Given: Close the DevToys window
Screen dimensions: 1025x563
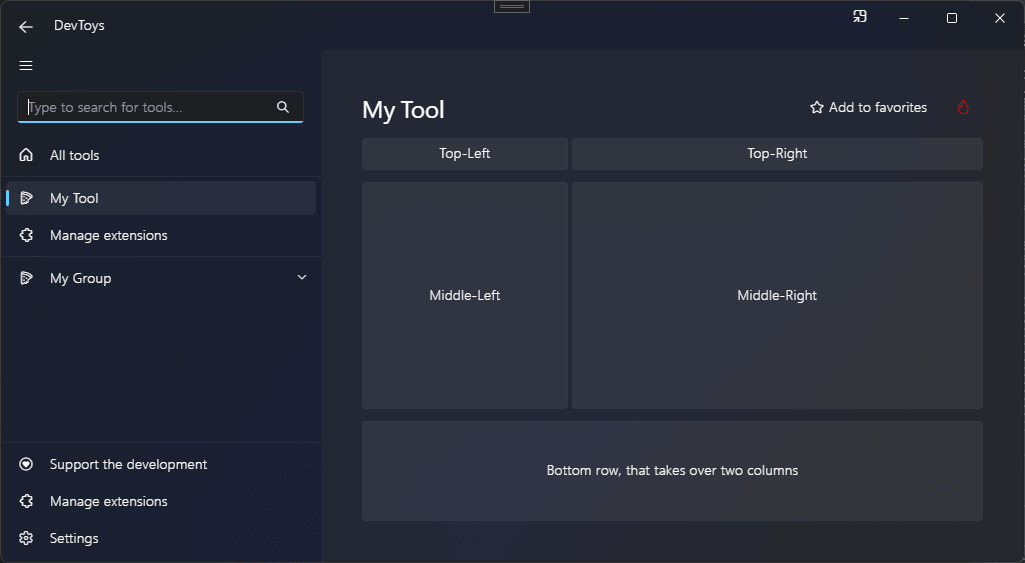Looking at the screenshot, I should point(1000,18).
